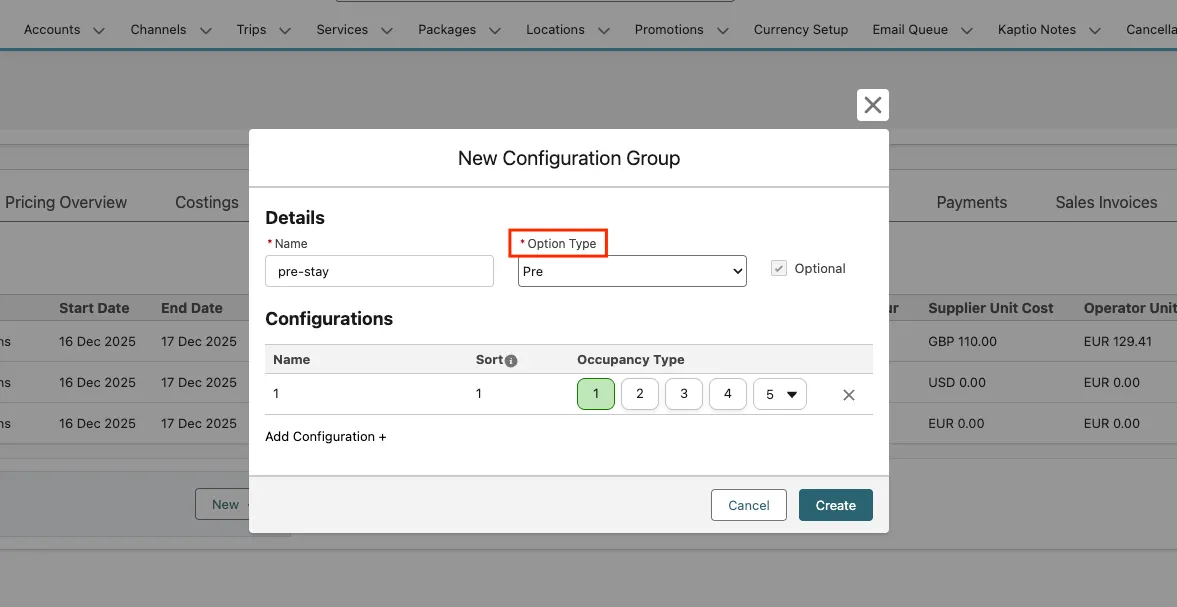Remove configuration row 1 with X icon
The height and width of the screenshot is (607, 1177).
coord(848,395)
